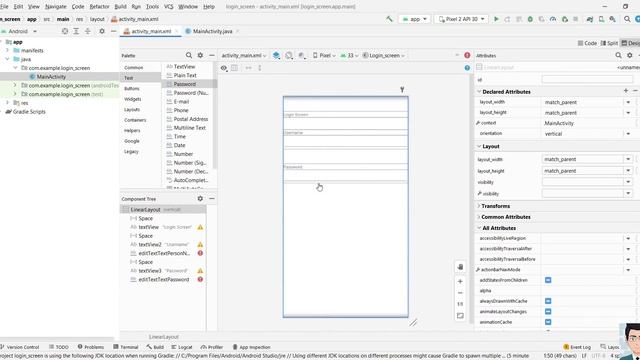Open the API 33 version dropdown
This screenshot has height=360, width=640.
pos(349,56)
